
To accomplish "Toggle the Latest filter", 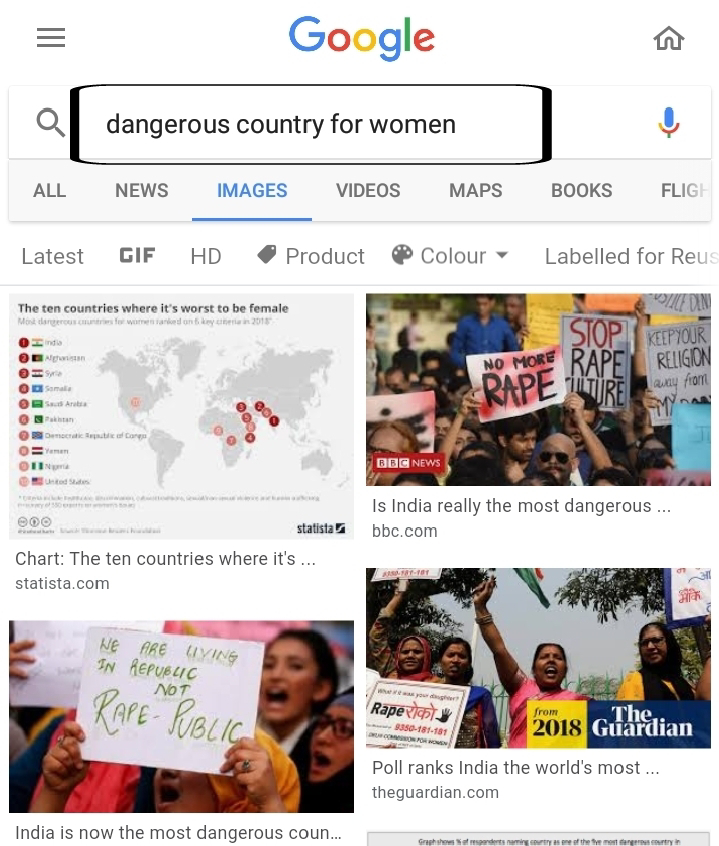I will click(x=52, y=256).
